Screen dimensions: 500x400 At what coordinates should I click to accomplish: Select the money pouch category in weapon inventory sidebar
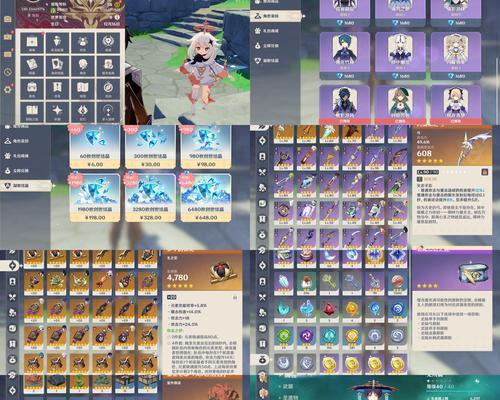point(262,235)
